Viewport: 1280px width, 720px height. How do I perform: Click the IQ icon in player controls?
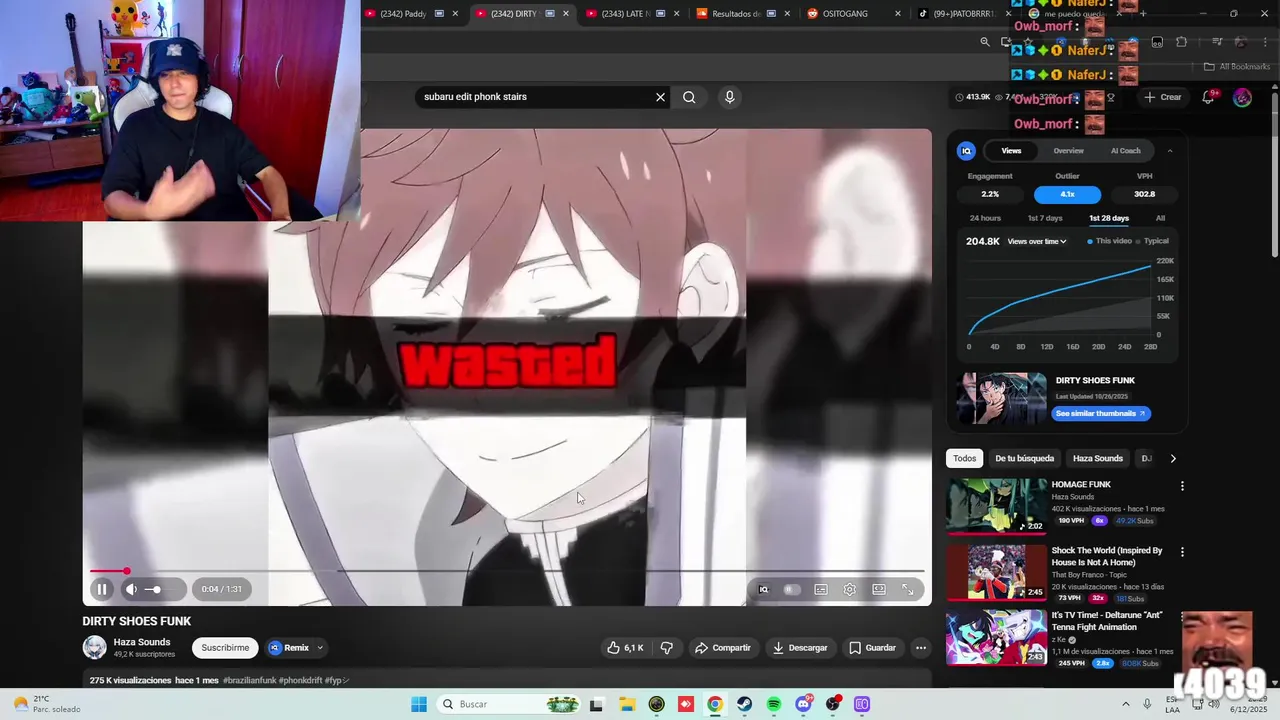click(x=763, y=590)
